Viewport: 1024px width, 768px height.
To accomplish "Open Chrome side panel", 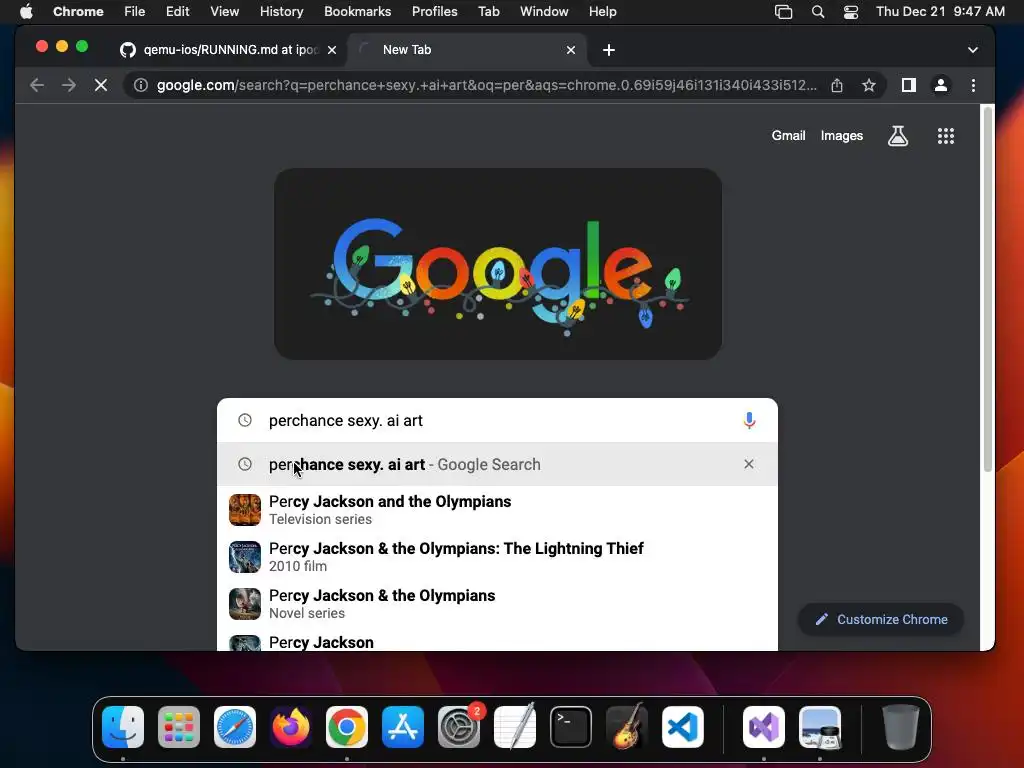I will 908,85.
